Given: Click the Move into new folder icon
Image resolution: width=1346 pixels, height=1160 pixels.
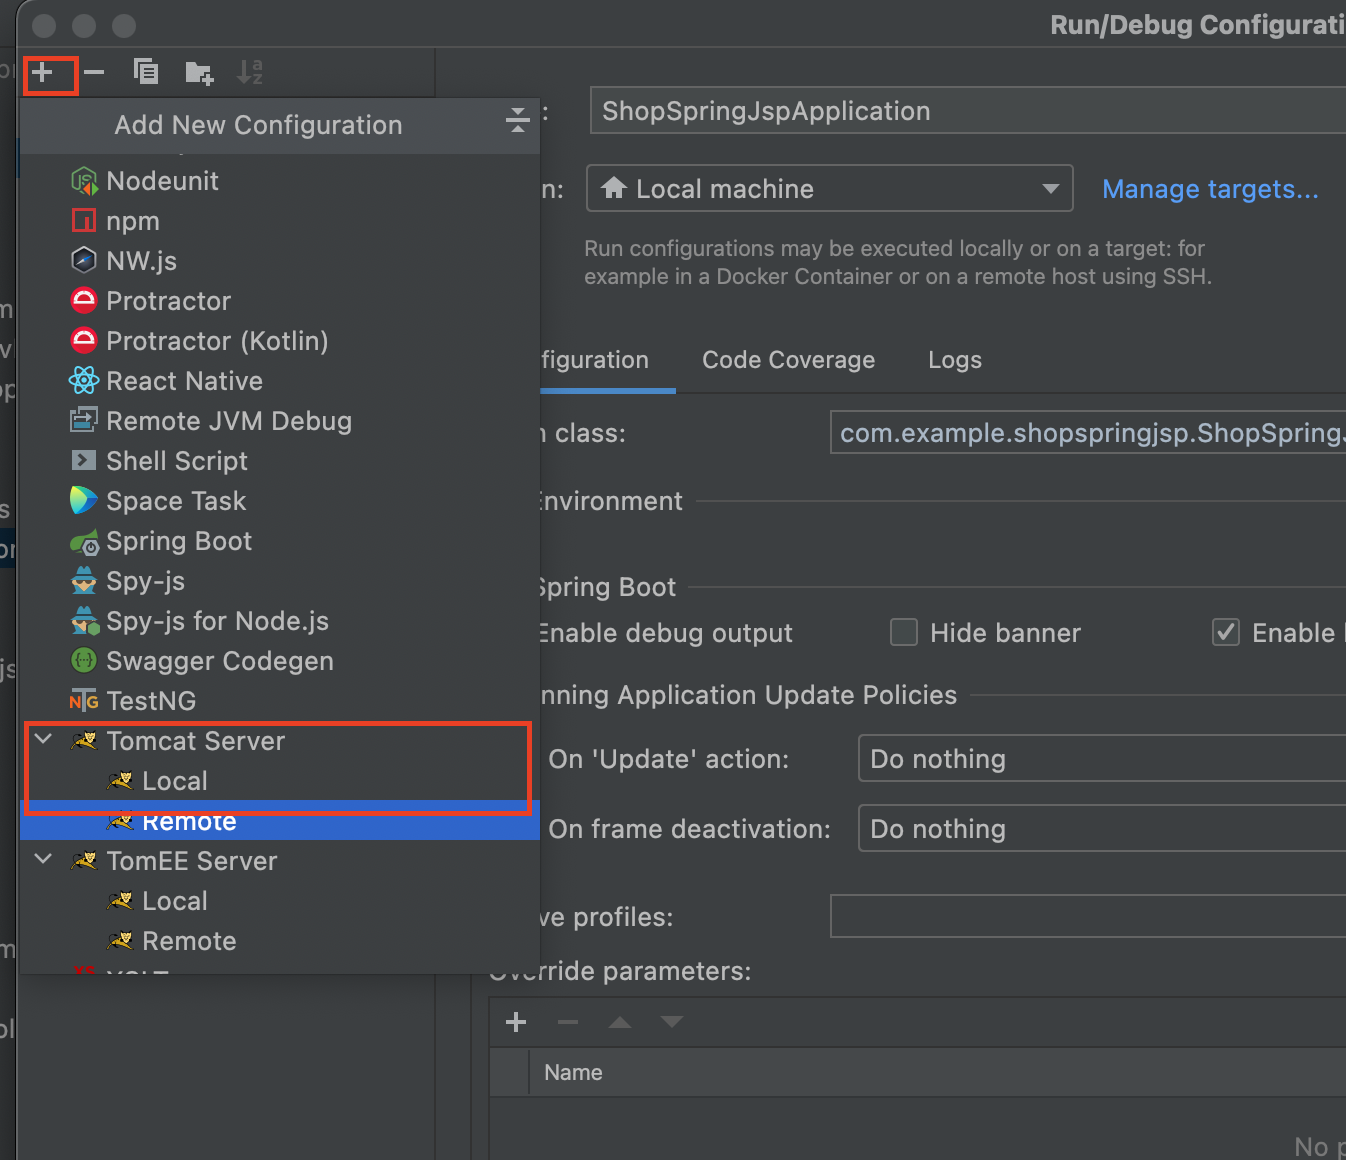Looking at the screenshot, I should tap(199, 73).
